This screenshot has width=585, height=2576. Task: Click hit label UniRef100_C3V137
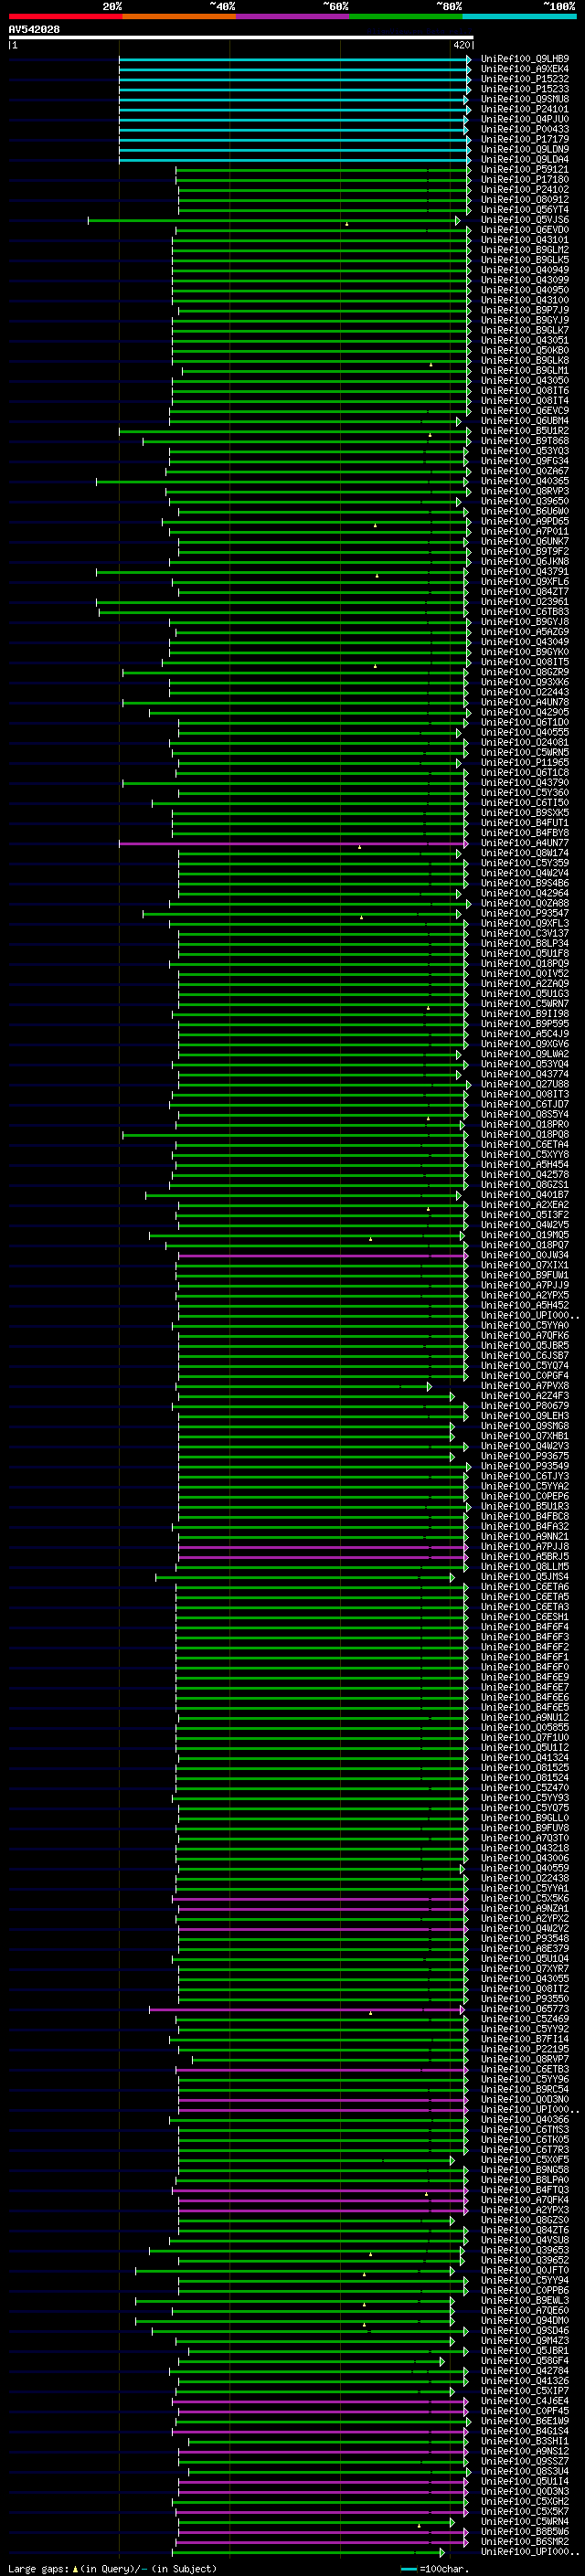tap(525, 933)
